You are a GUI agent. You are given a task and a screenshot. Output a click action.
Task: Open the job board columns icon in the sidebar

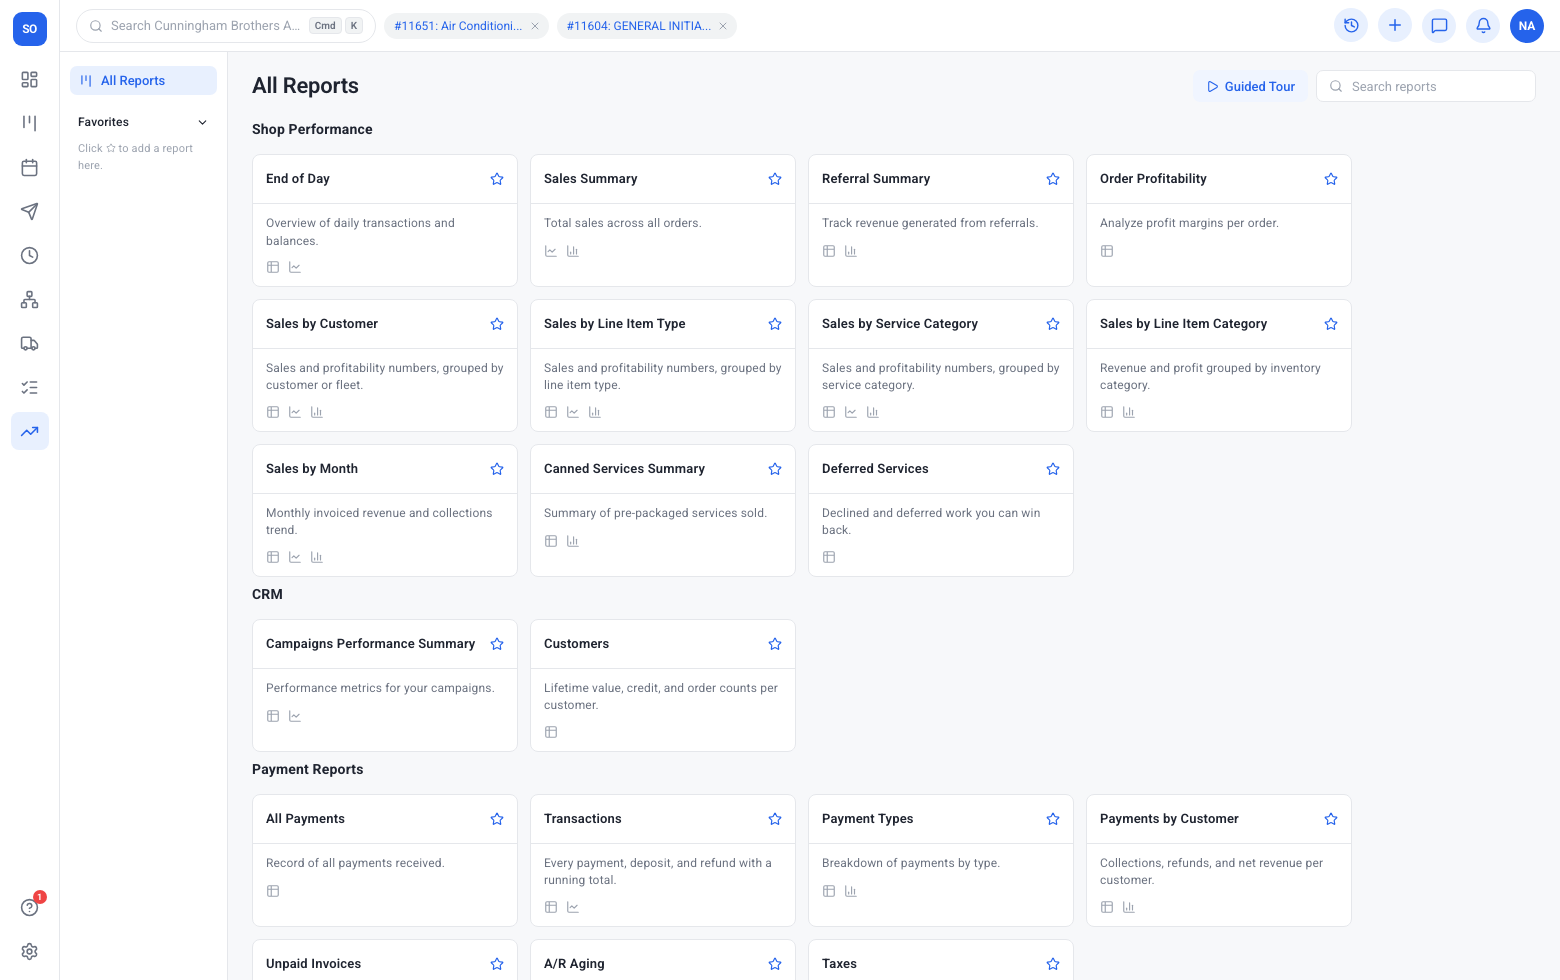pyautogui.click(x=30, y=123)
